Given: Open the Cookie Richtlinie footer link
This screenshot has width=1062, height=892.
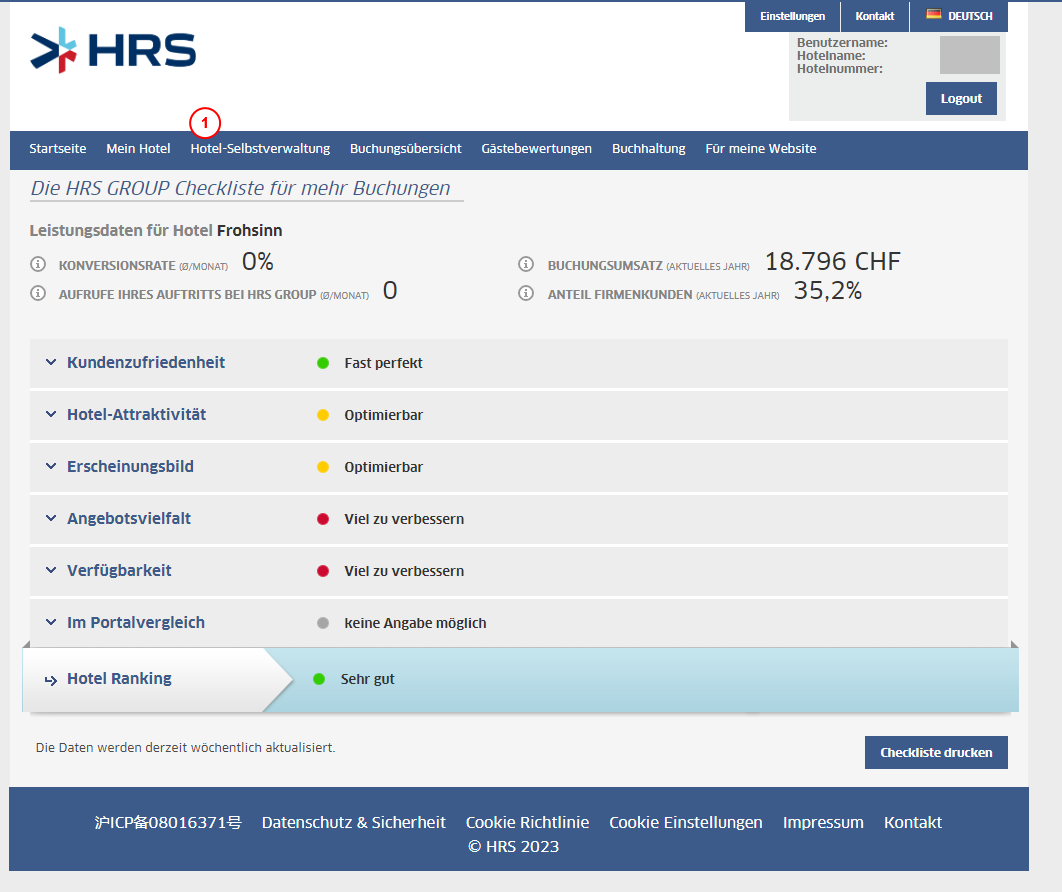Looking at the screenshot, I should click(527, 822).
